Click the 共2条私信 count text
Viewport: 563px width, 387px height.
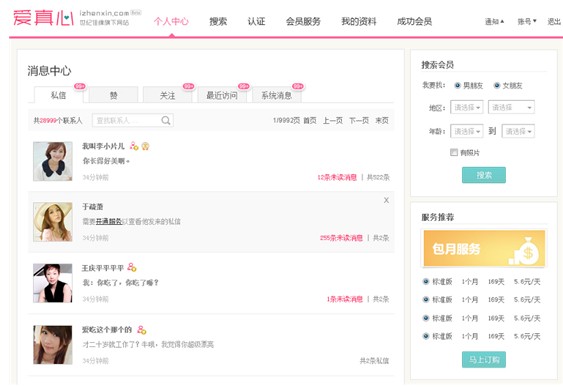(x=374, y=360)
